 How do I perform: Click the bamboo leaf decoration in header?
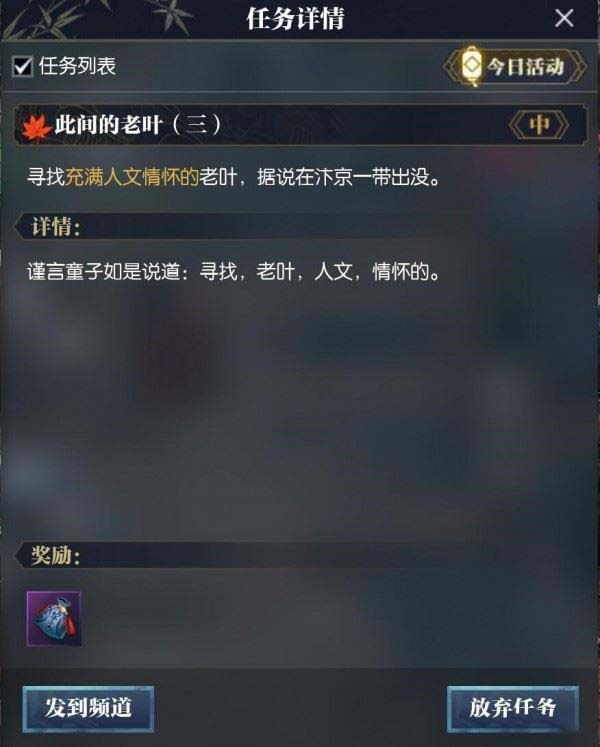point(95,18)
